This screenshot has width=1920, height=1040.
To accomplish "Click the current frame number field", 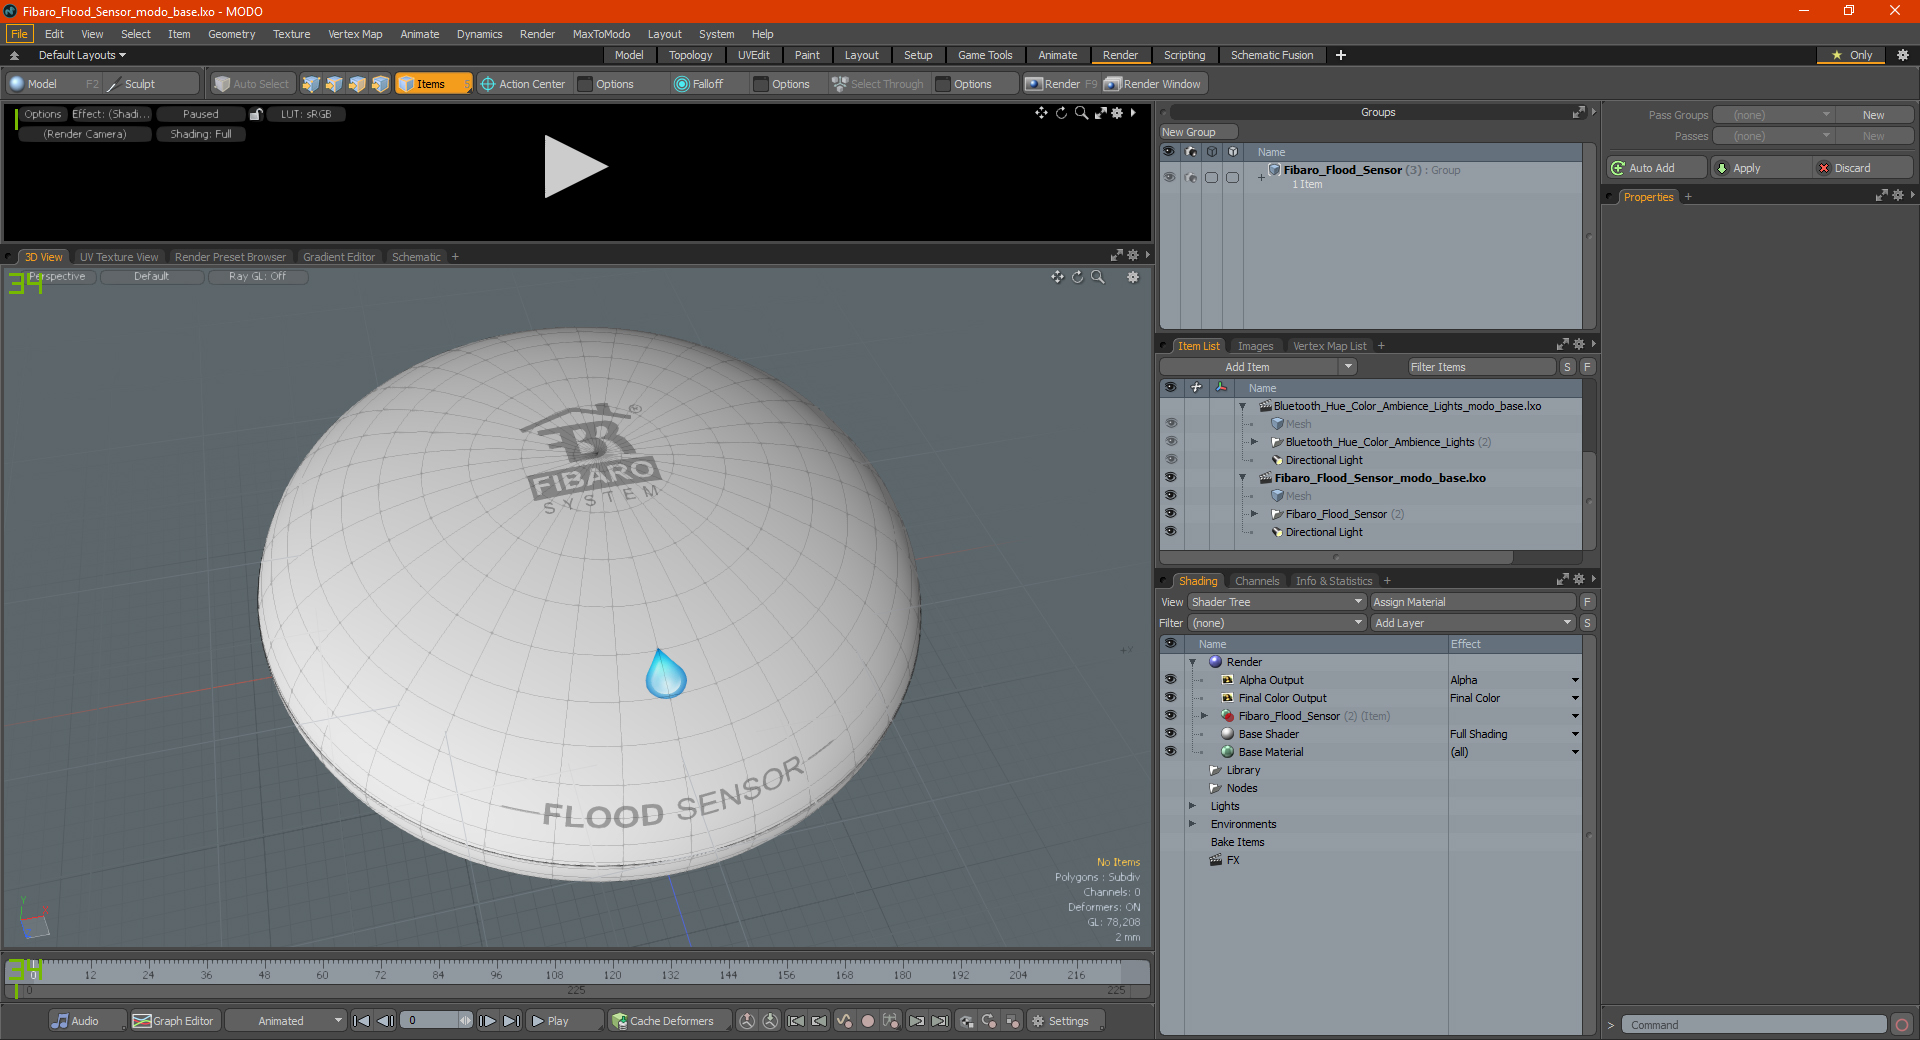I will (430, 1021).
